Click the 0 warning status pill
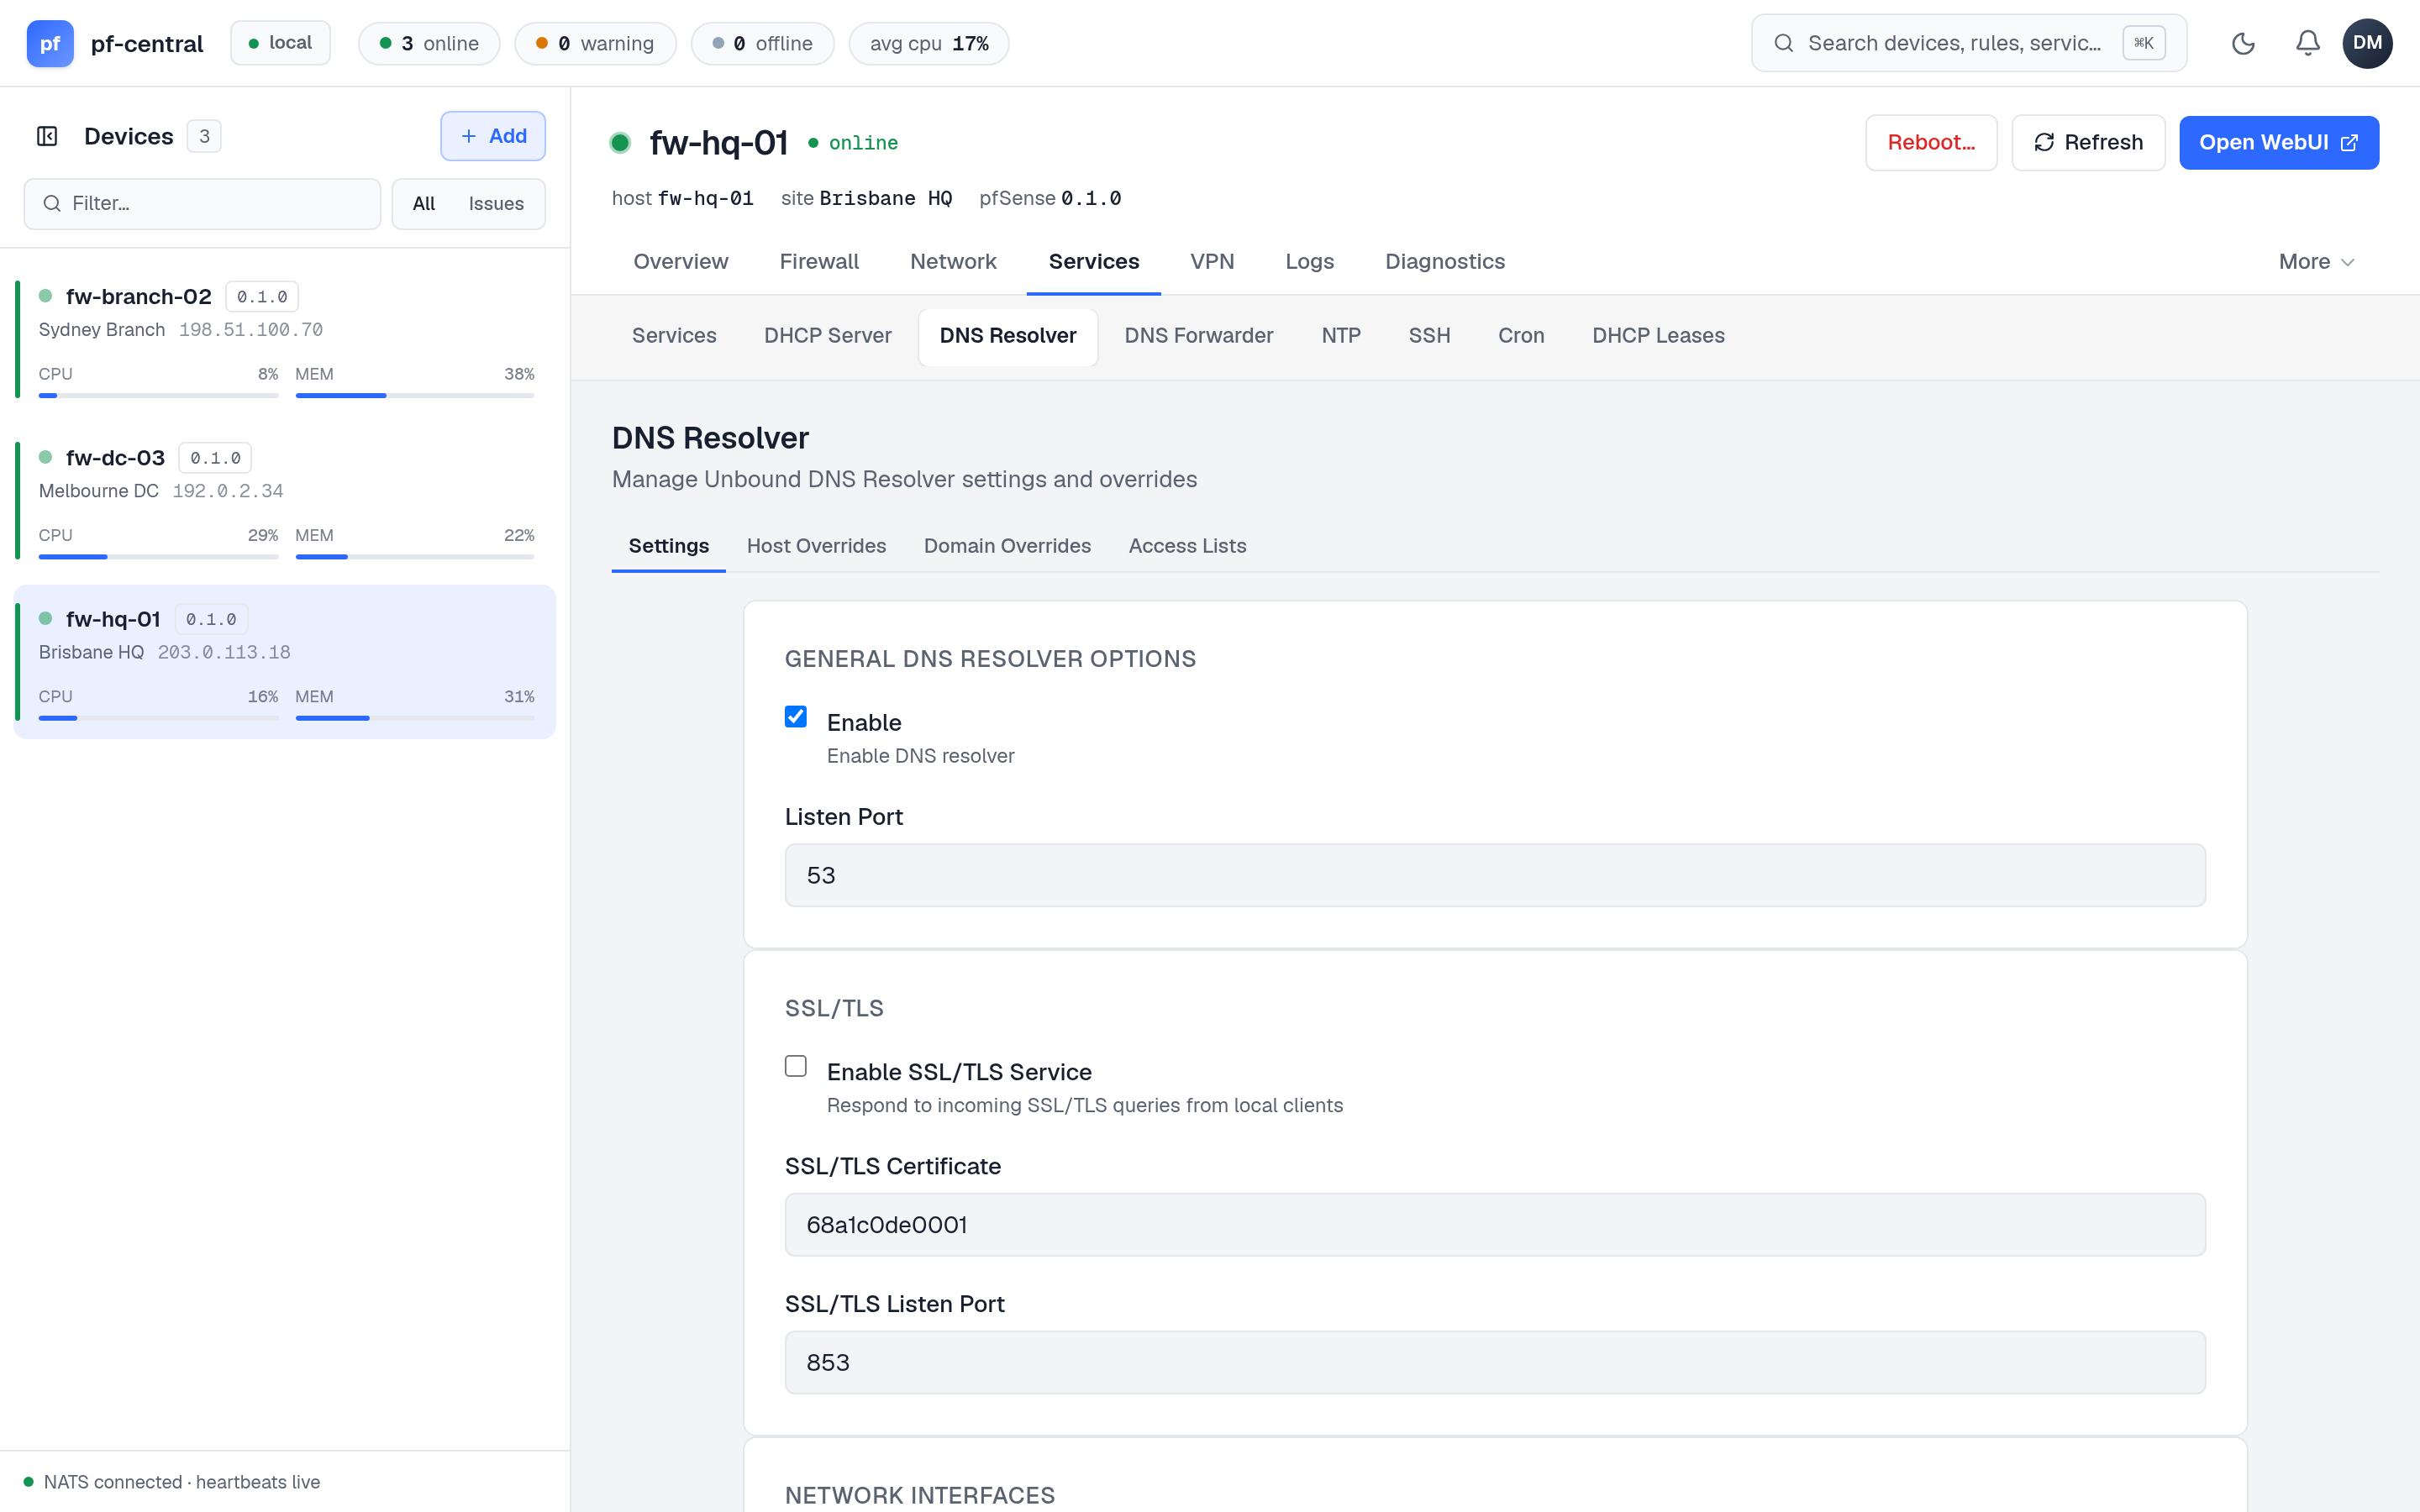Viewport: 2420px width, 1512px height. point(595,43)
